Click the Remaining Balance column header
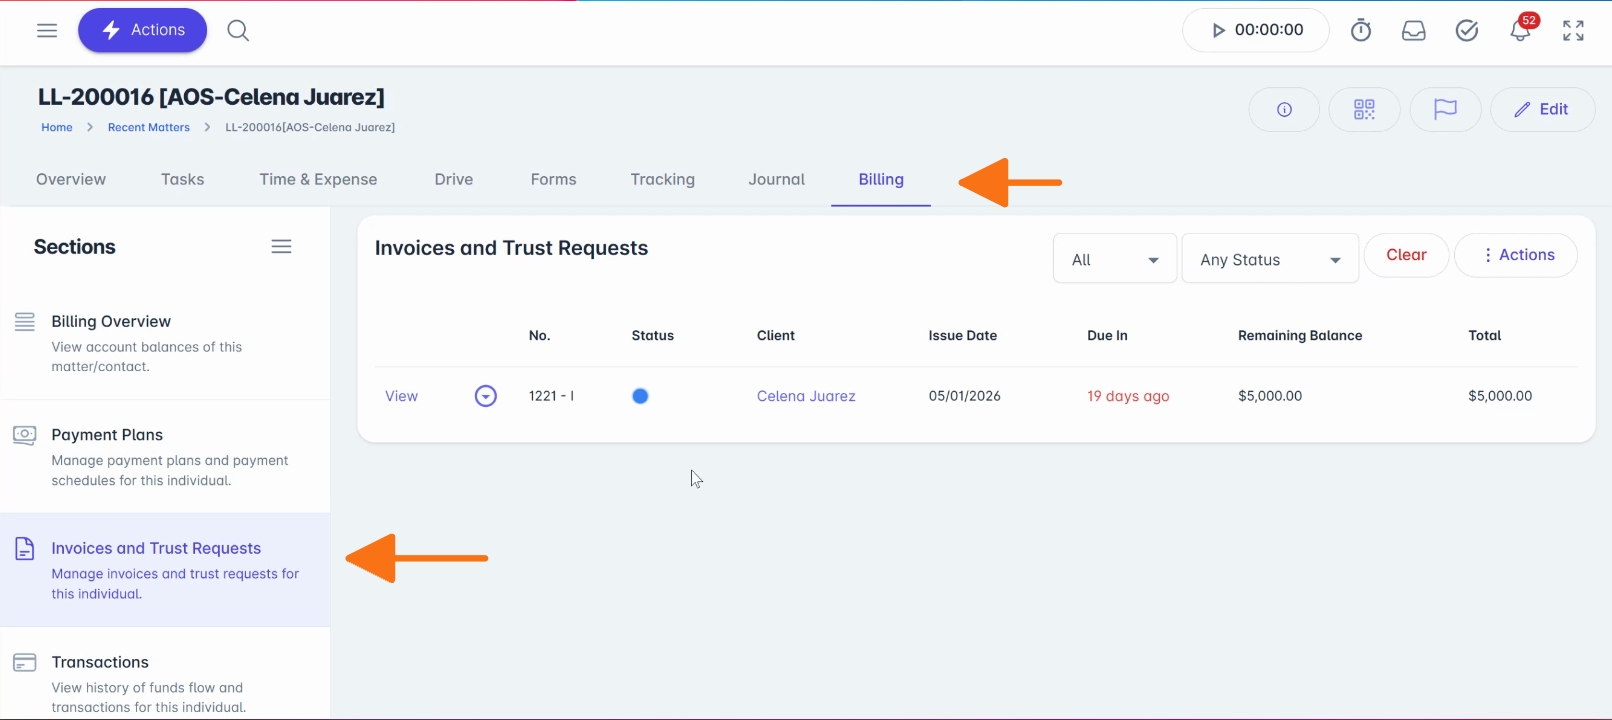The image size is (1612, 720). coord(1300,336)
